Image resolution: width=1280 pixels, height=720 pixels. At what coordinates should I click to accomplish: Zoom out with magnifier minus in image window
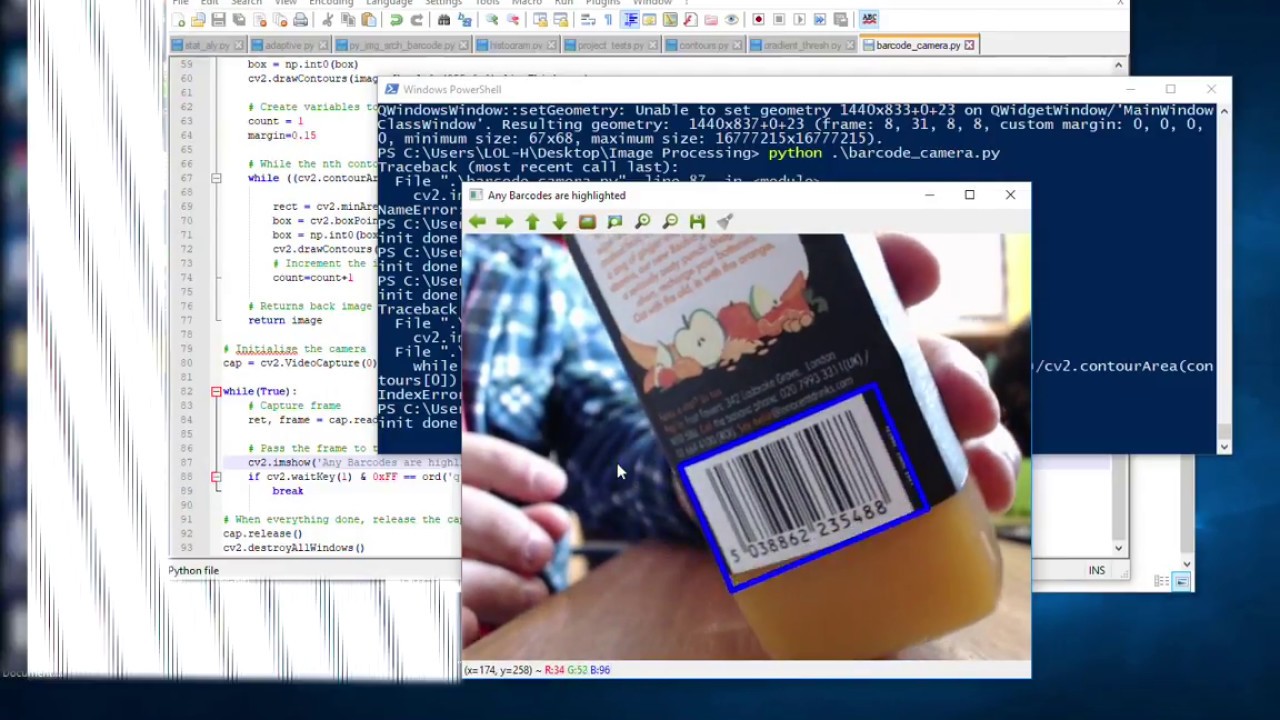[670, 221]
